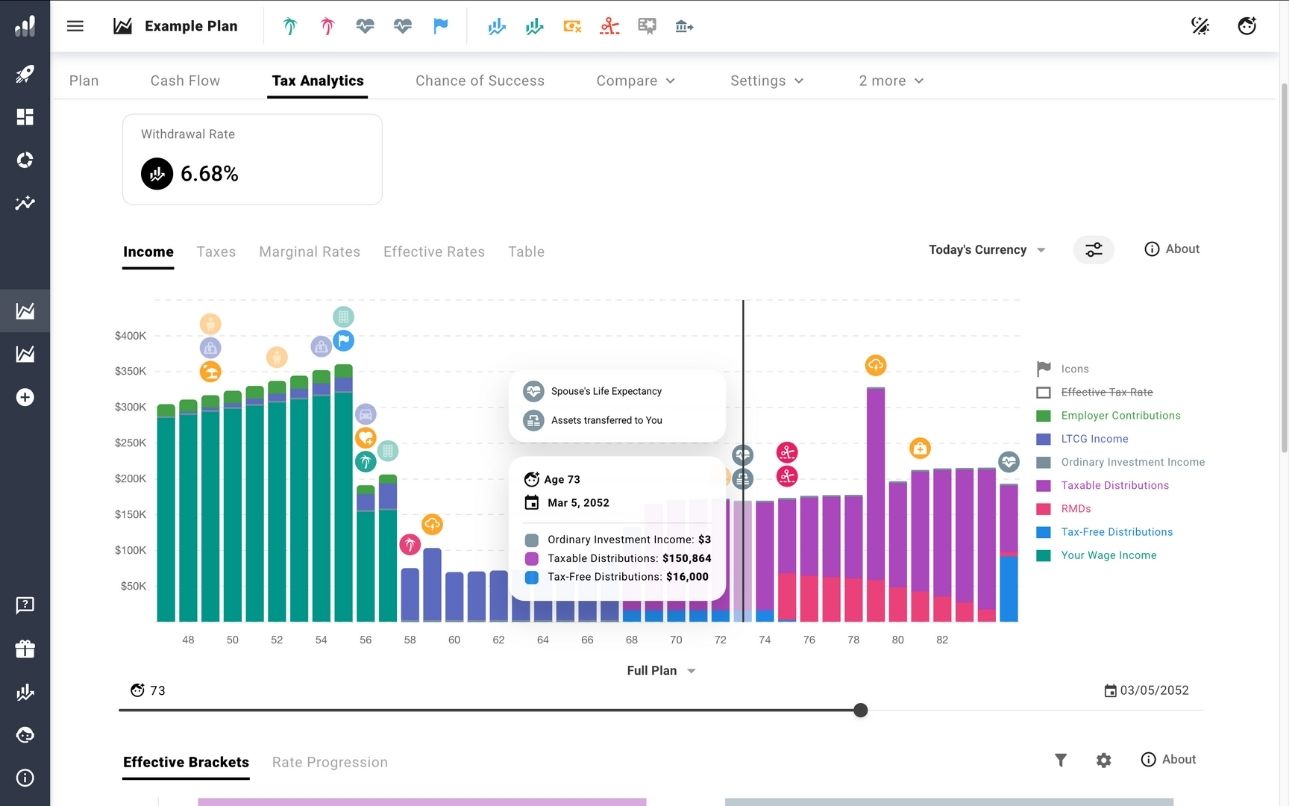Open the chart filter sliders button
Viewport: 1290px width, 806px height.
[1094, 250]
